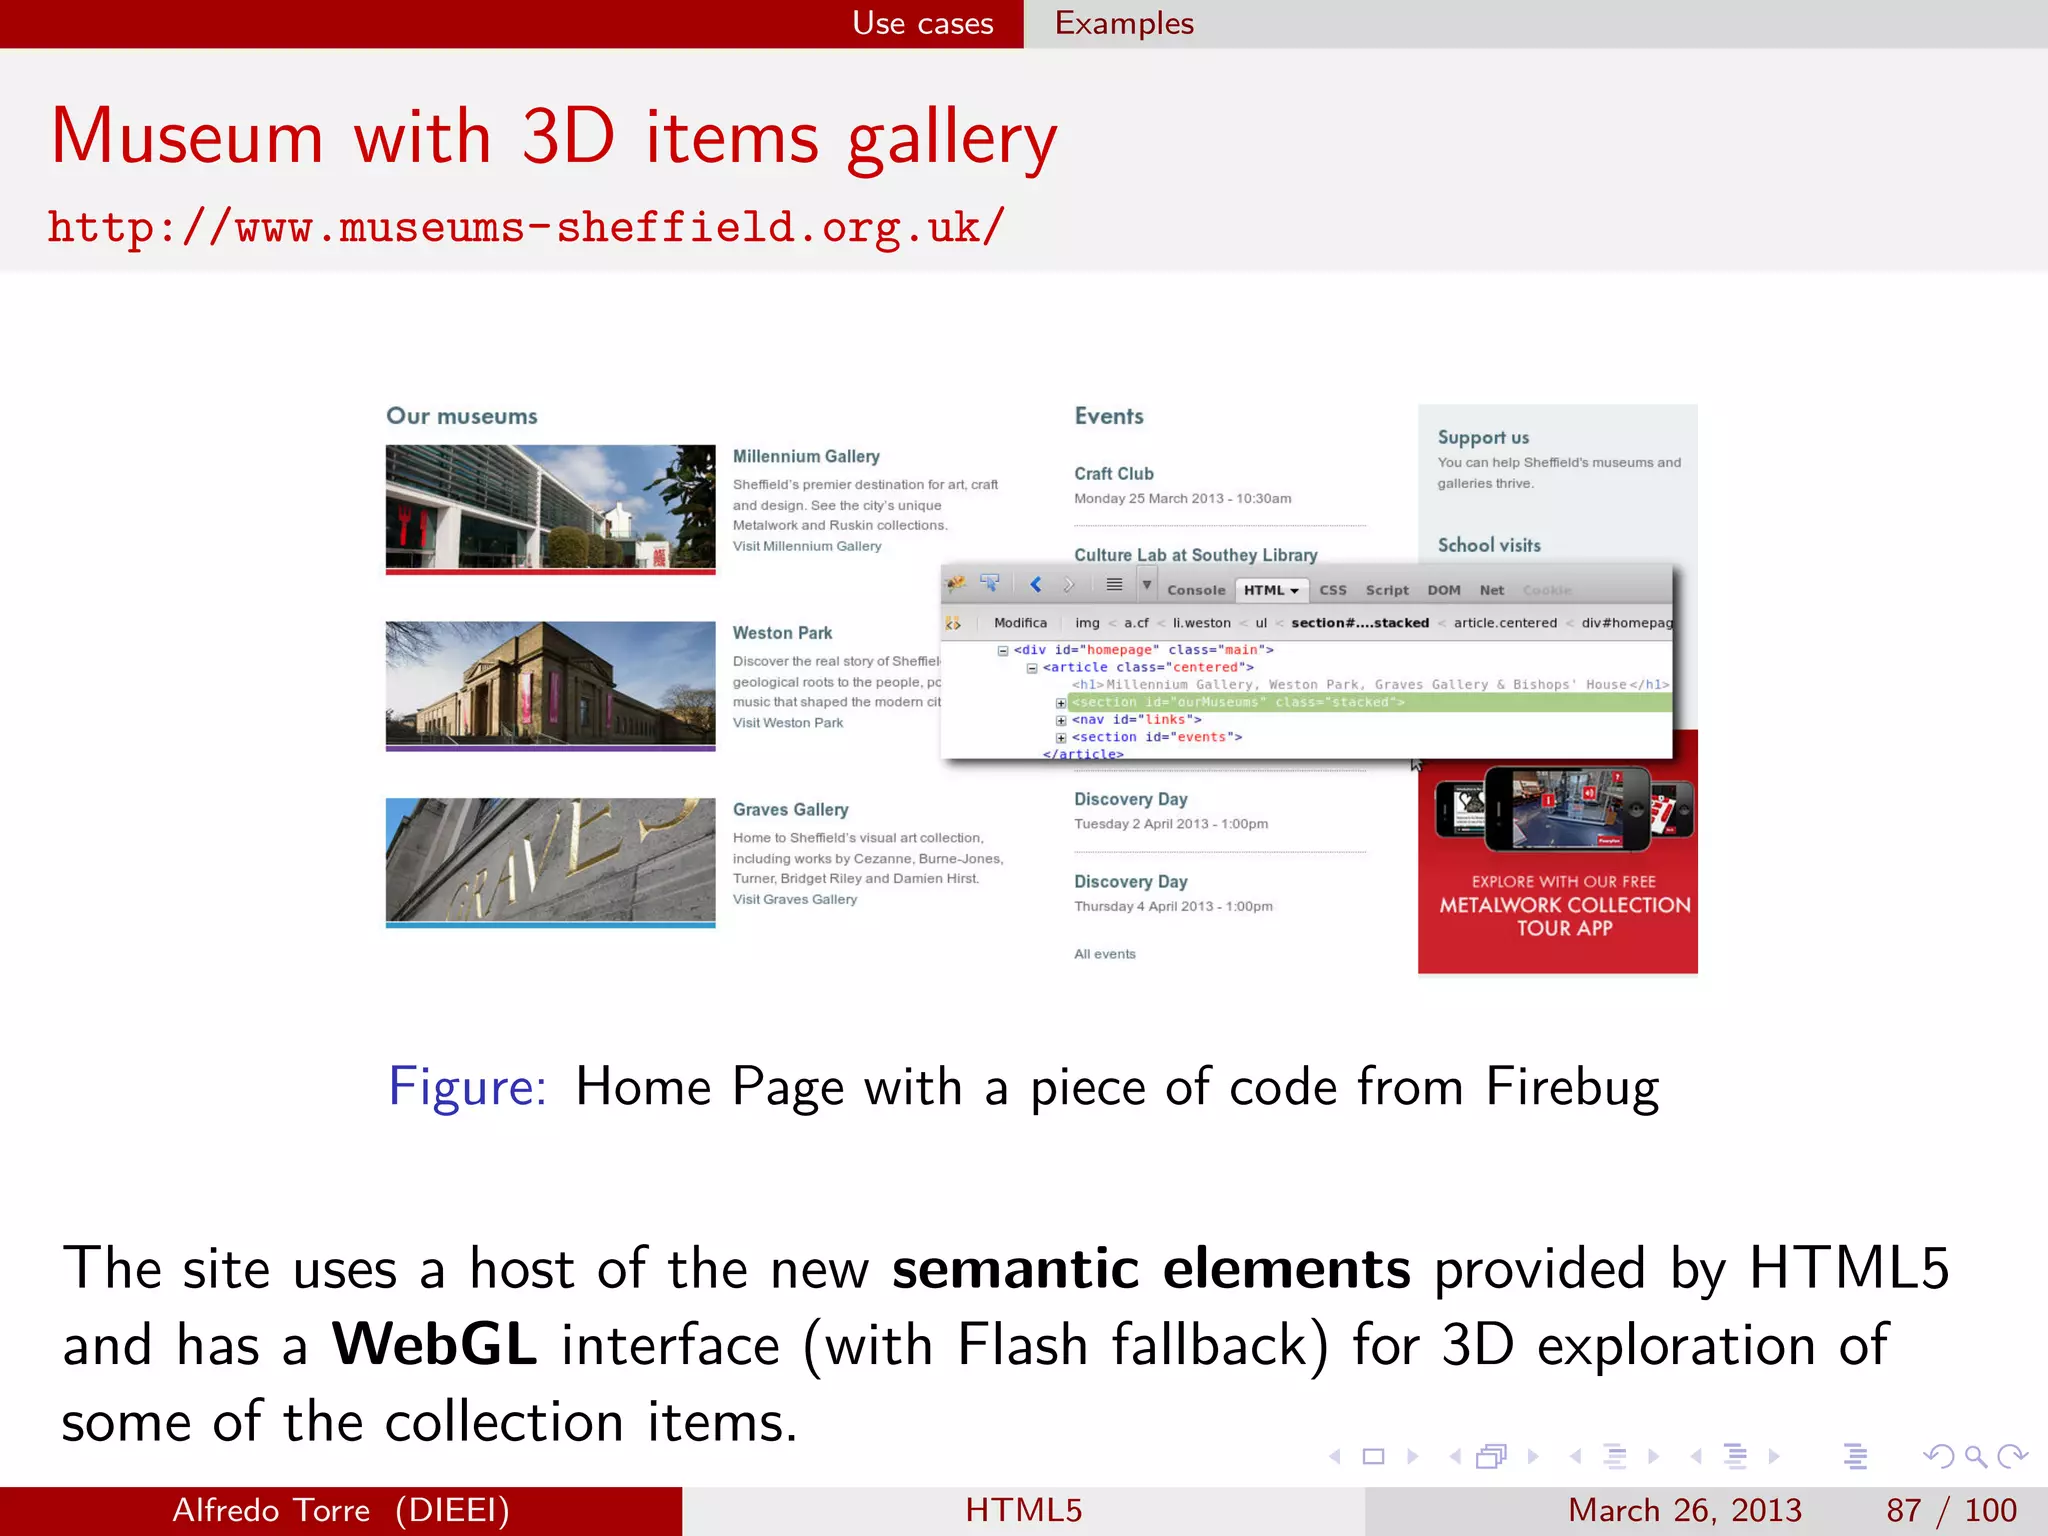Select the h1 Millennium Gallery code line
This screenshot has width=2048, height=1536.
(x=1370, y=685)
